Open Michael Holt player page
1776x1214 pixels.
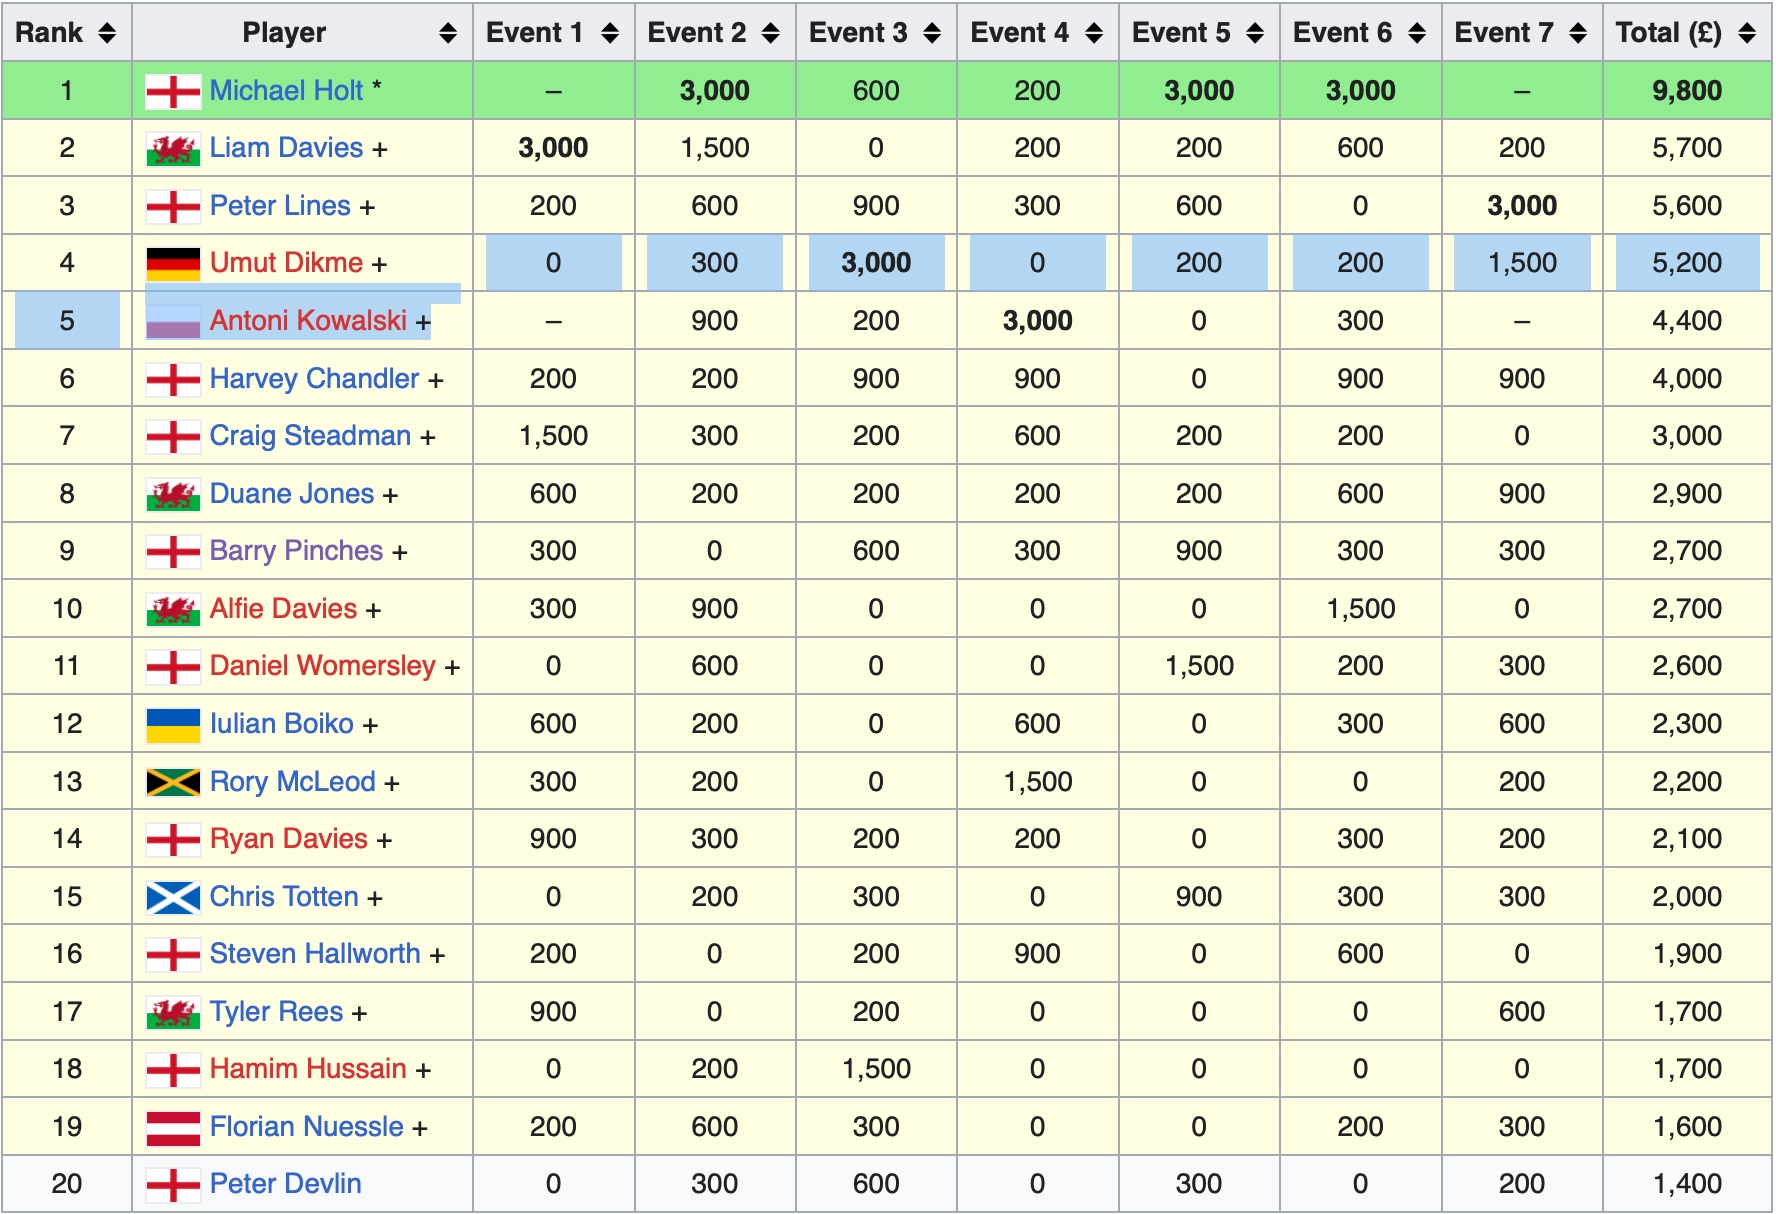[286, 91]
